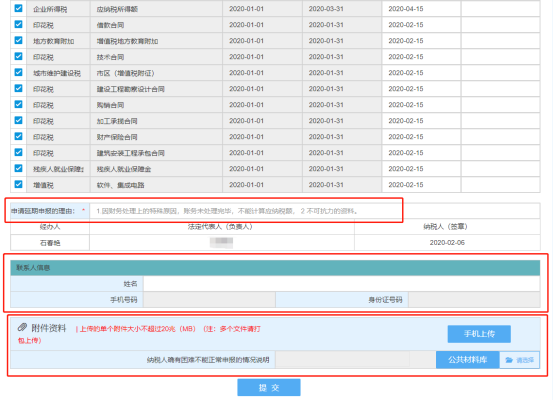554x401 pixels.
Task: Click the 手机上传 button
Action: point(479,334)
